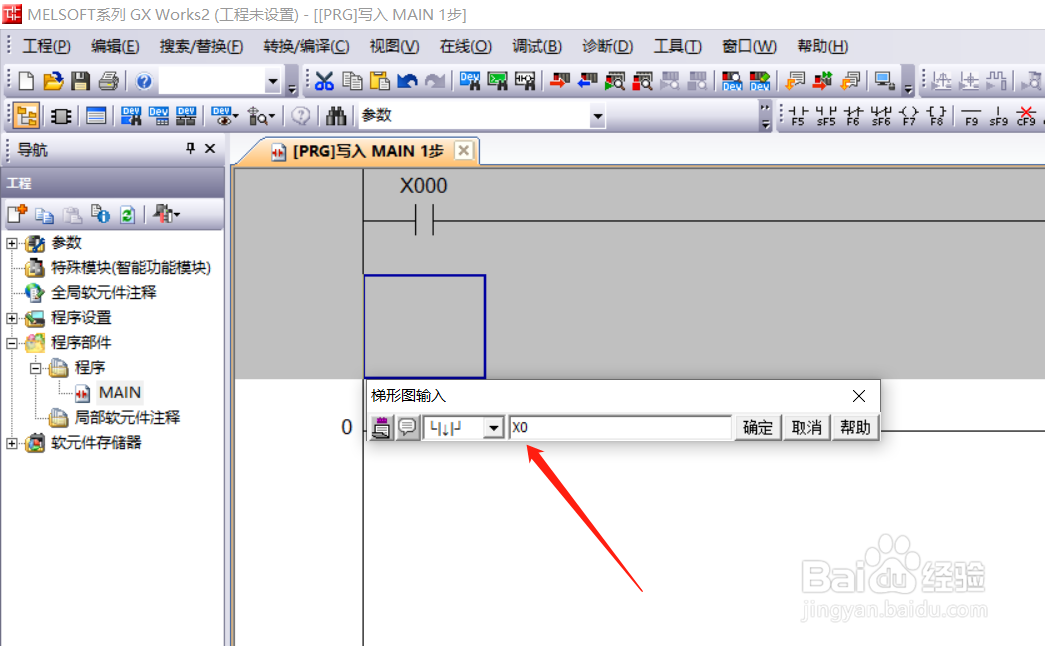Select 全局软元件注释 in navigation tree

tap(104, 293)
